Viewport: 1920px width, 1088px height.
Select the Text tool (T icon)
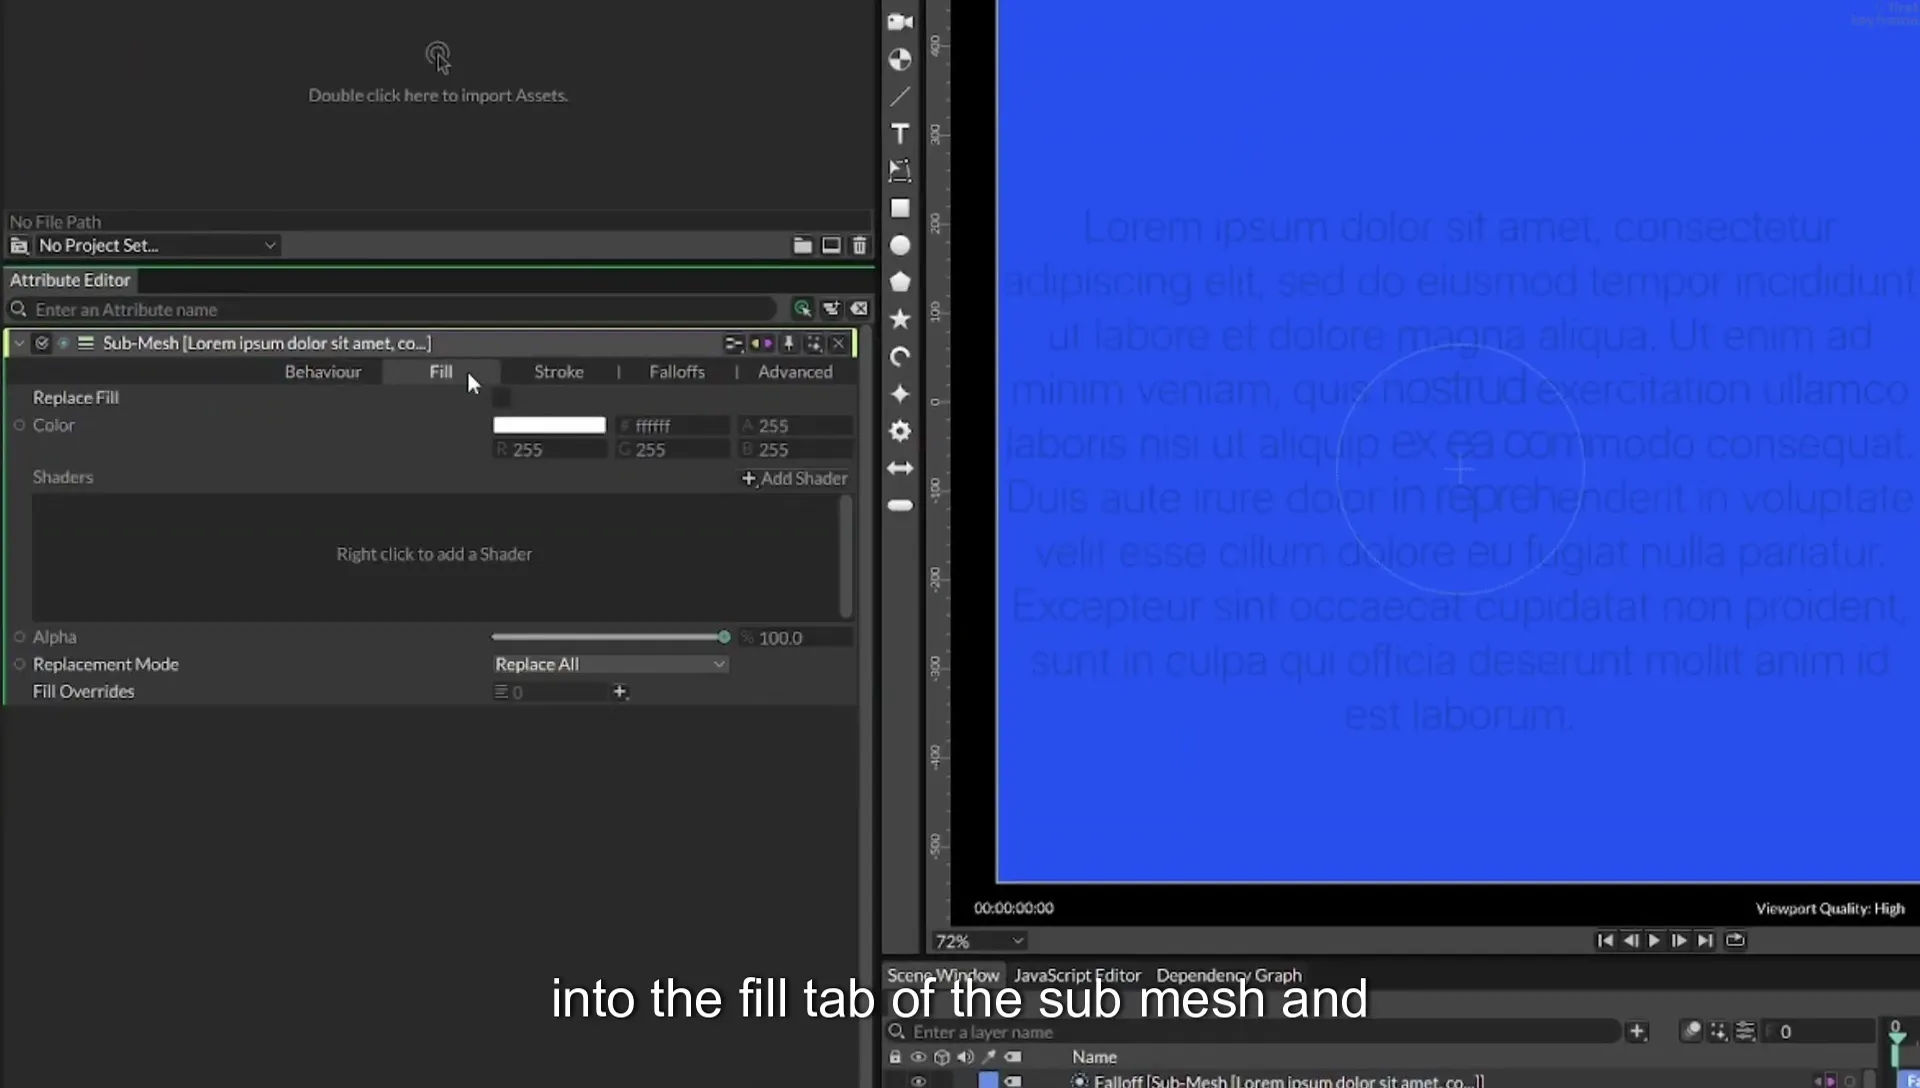click(x=900, y=134)
